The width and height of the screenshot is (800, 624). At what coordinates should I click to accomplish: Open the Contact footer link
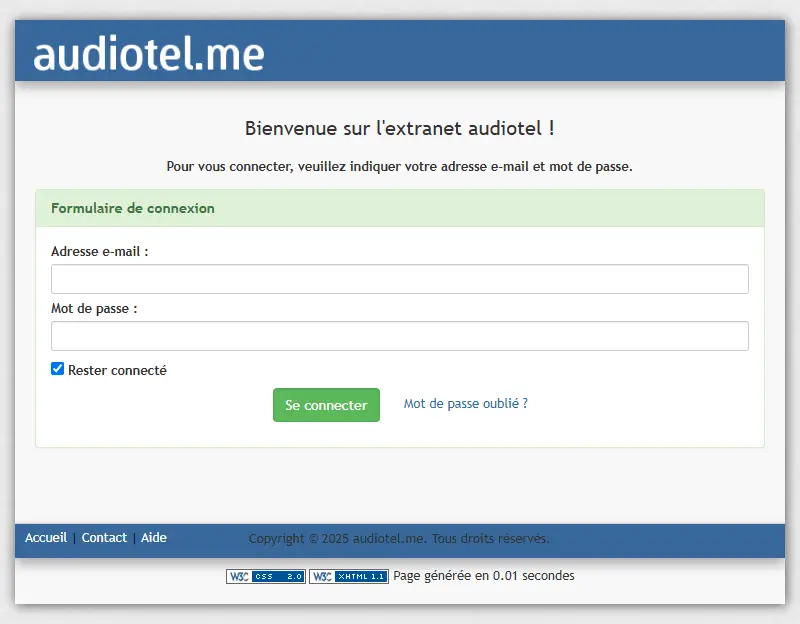(x=104, y=538)
